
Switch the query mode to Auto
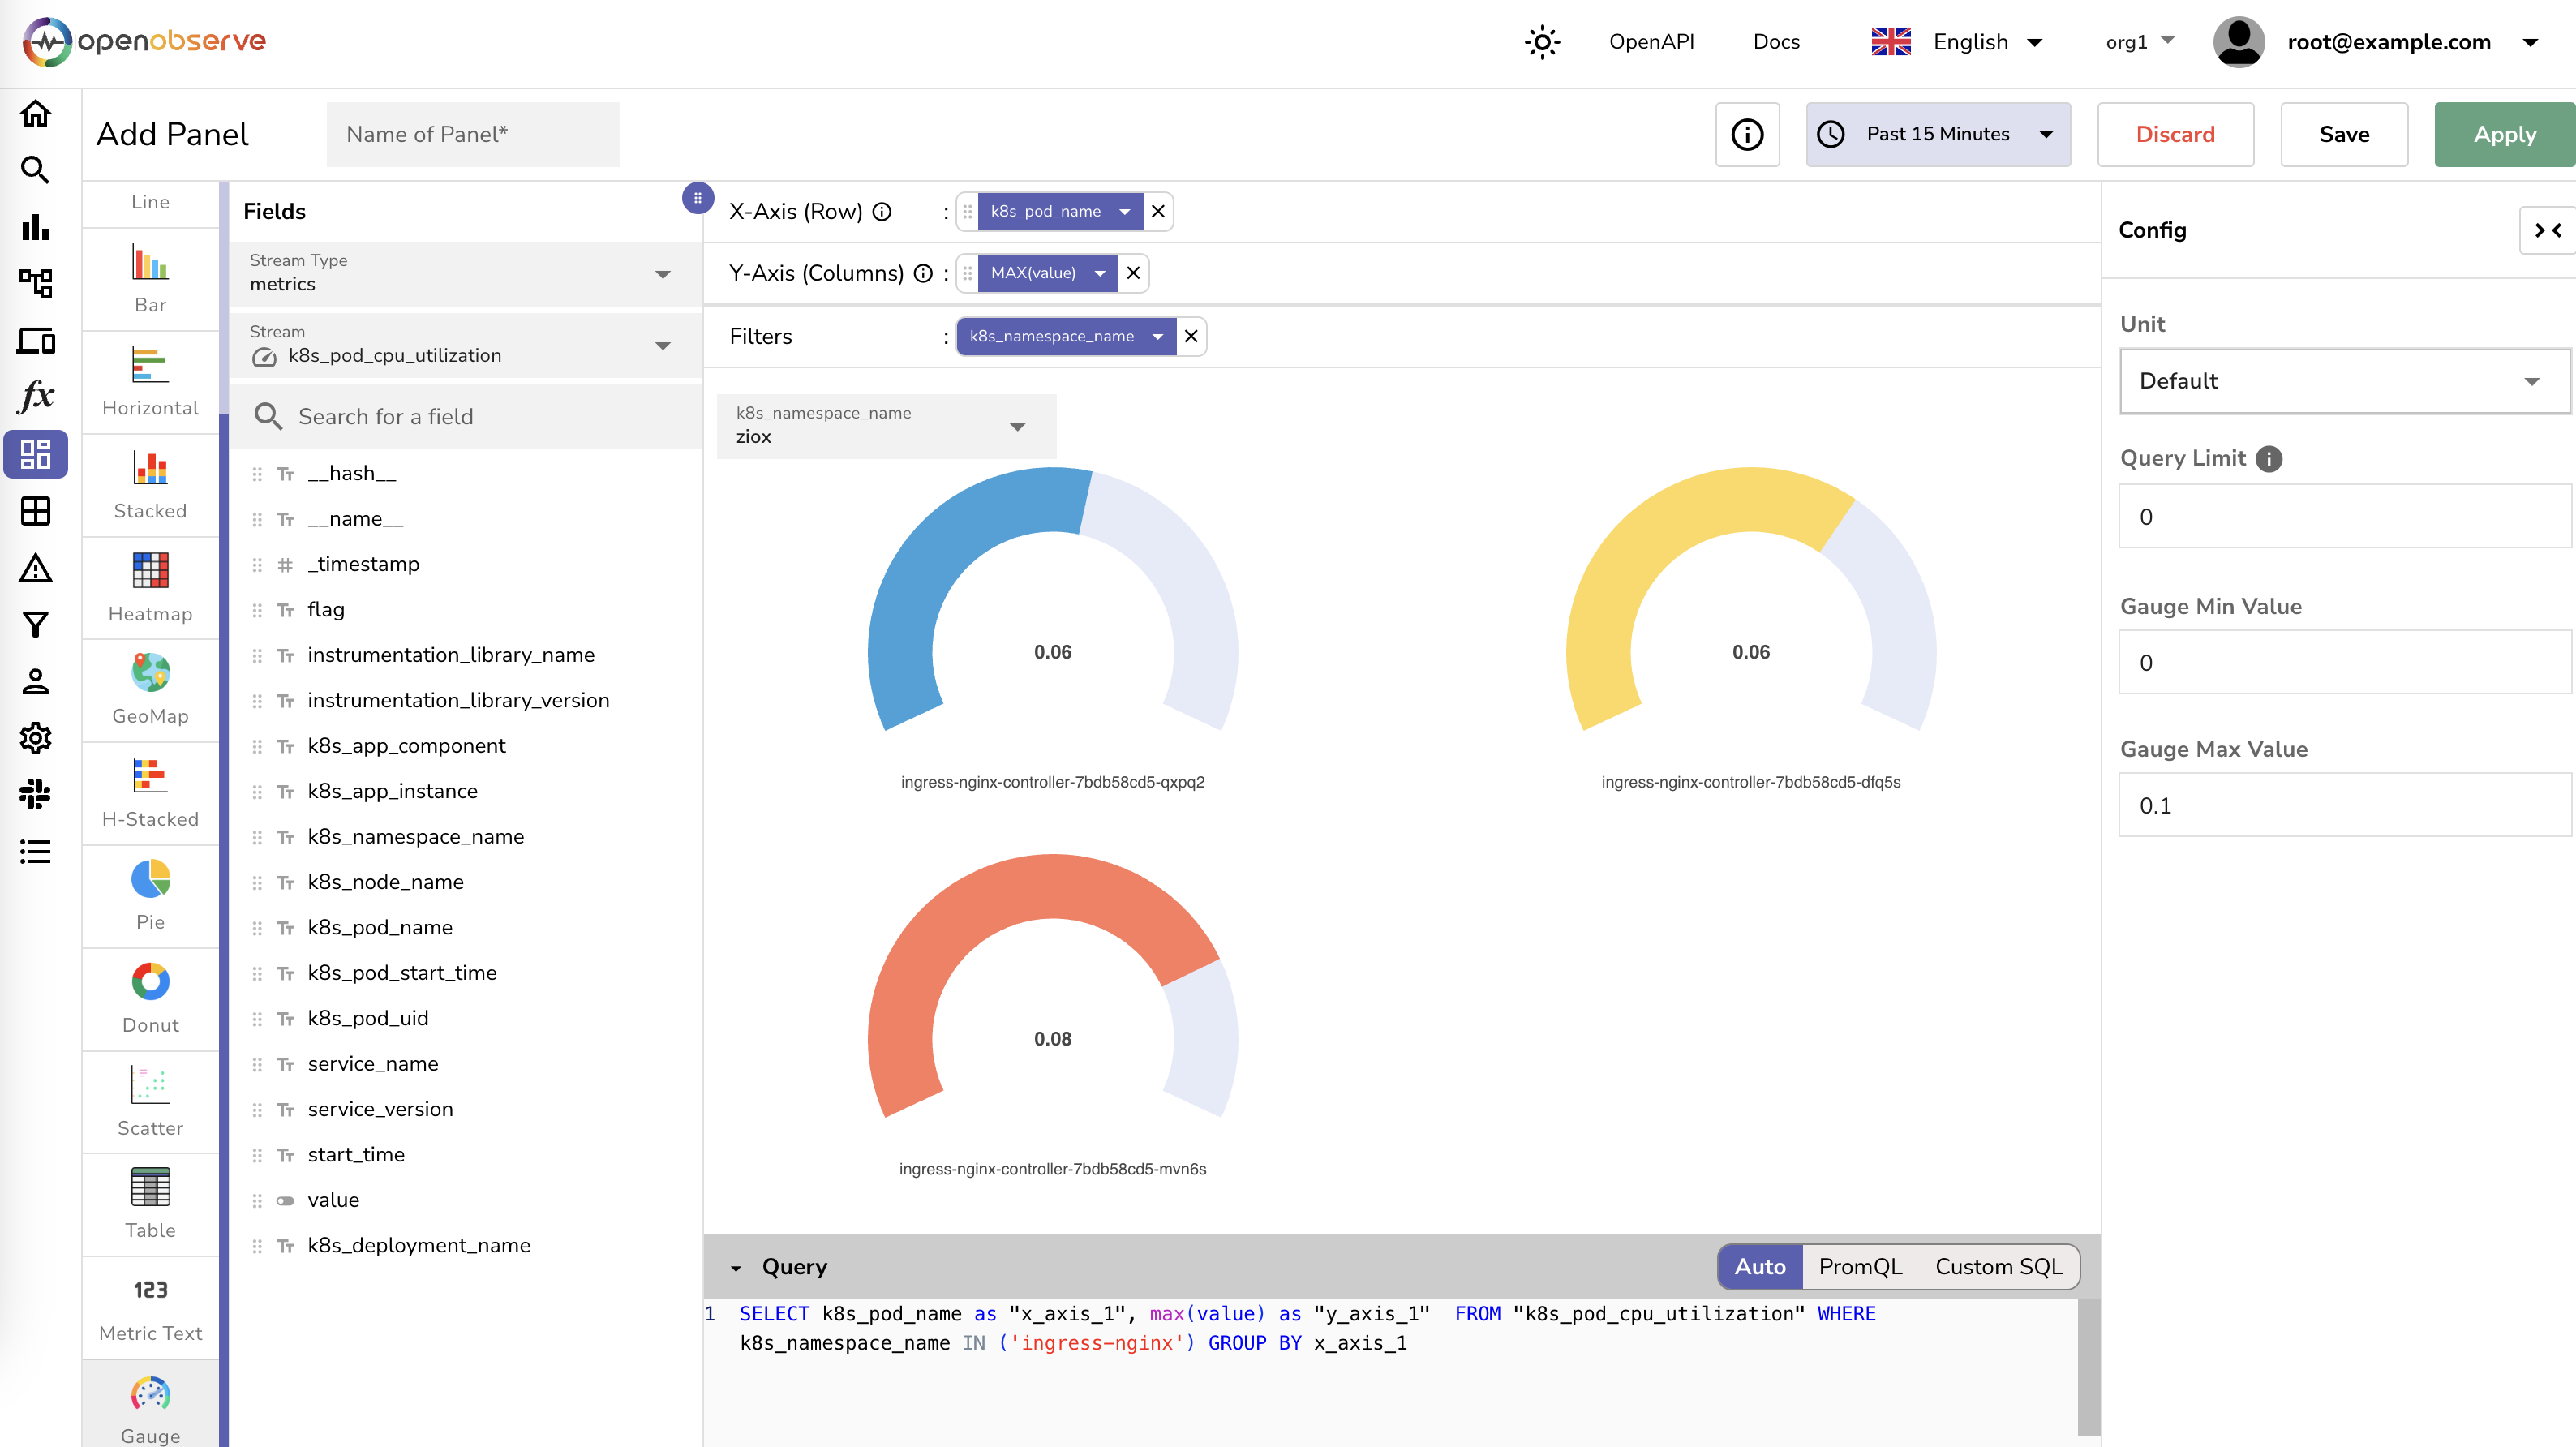click(1759, 1267)
